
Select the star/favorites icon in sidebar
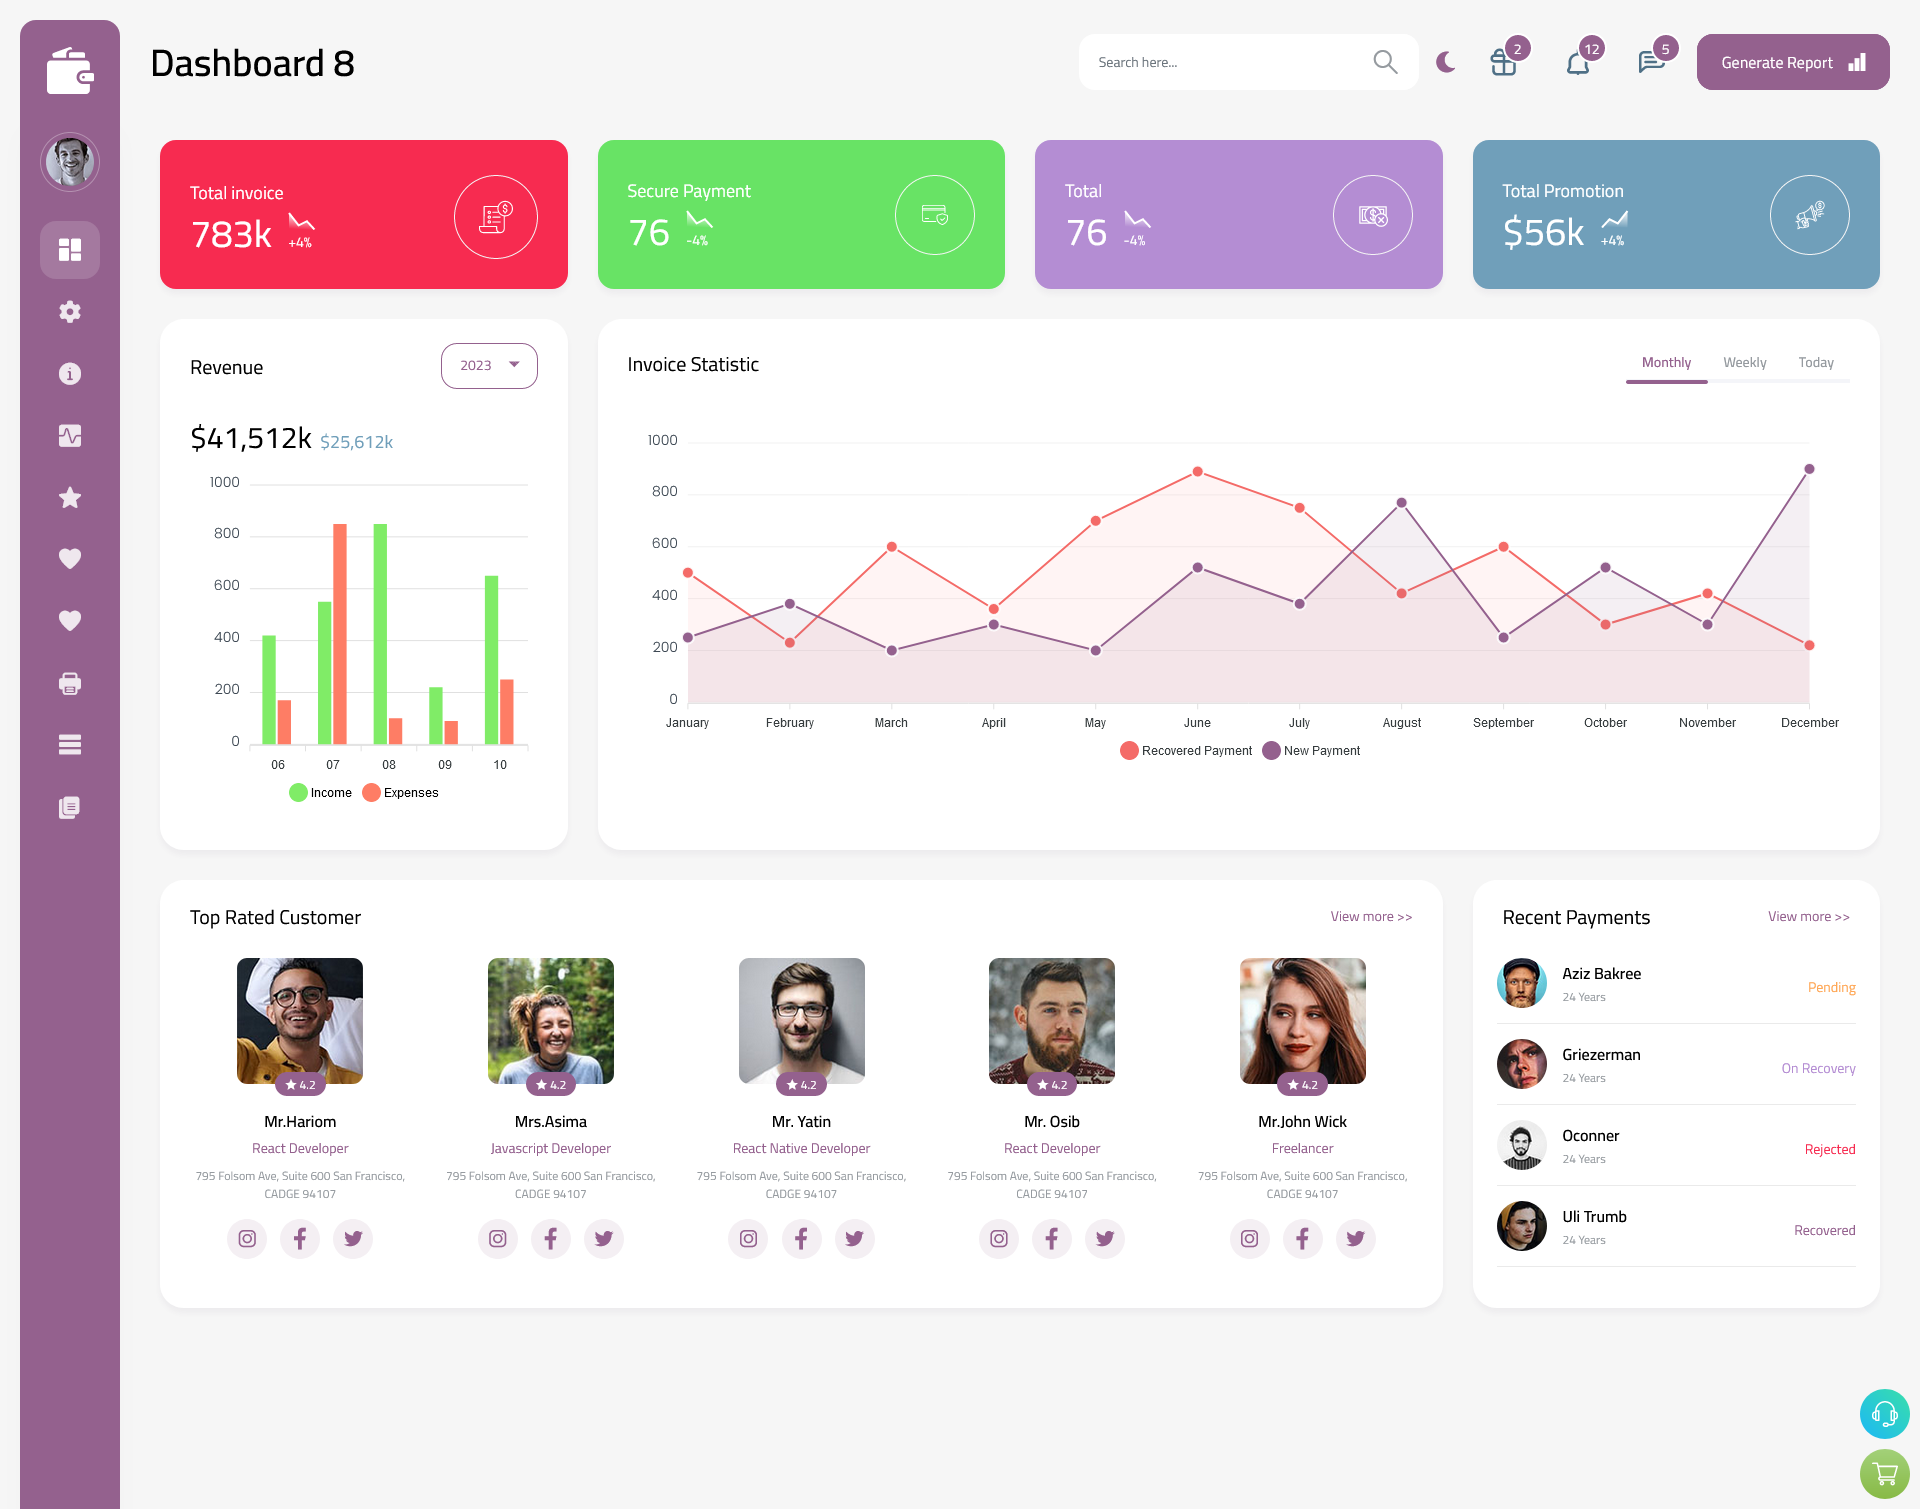click(x=69, y=496)
